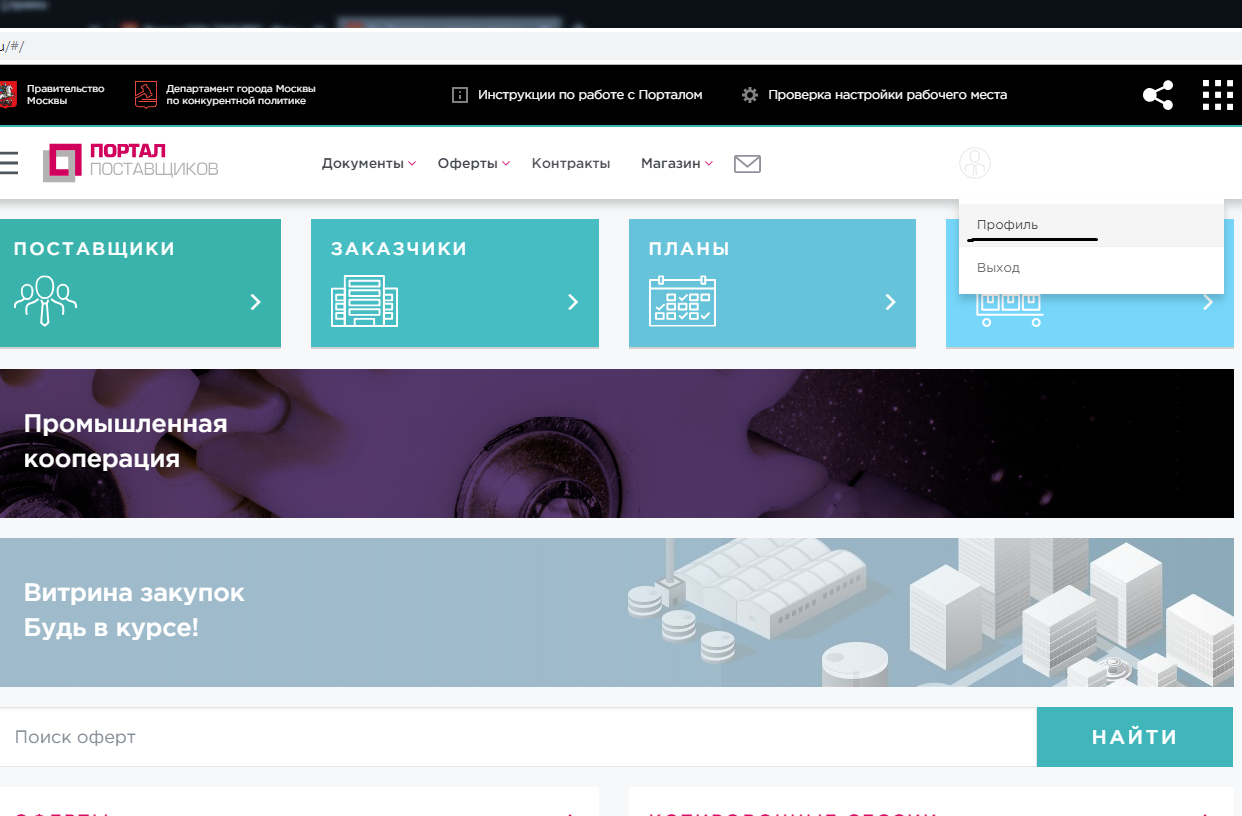The image size is (1242, 816).
Task: Click the envelope messages icon
Action: pos(747,164)
